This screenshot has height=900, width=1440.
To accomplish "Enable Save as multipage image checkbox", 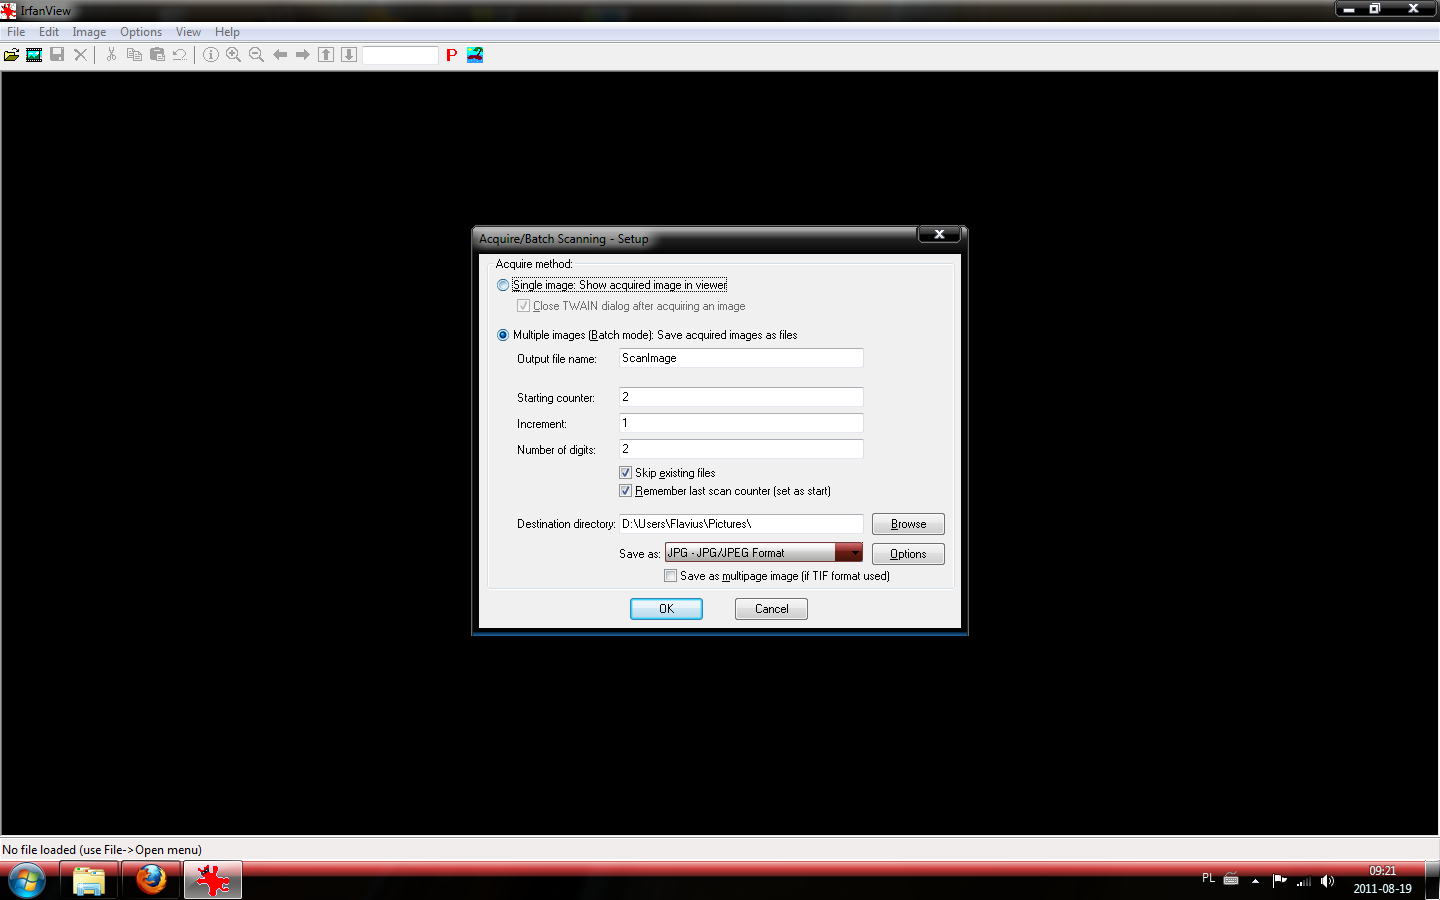I will [x=670, y=576].
